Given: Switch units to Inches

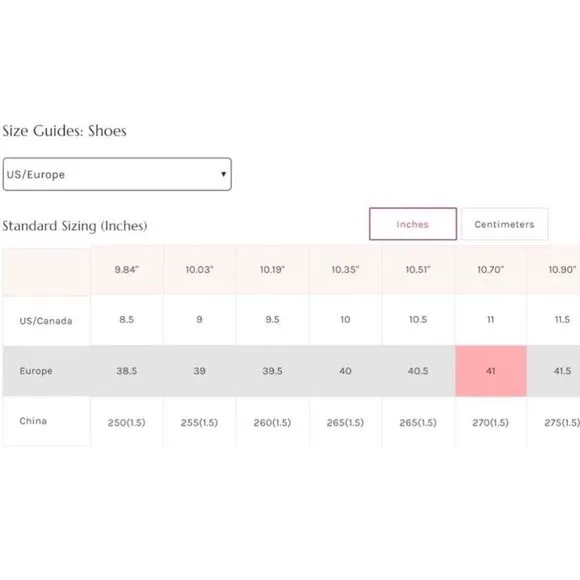Looking at the screenshot, I should (x=413, y=224).
